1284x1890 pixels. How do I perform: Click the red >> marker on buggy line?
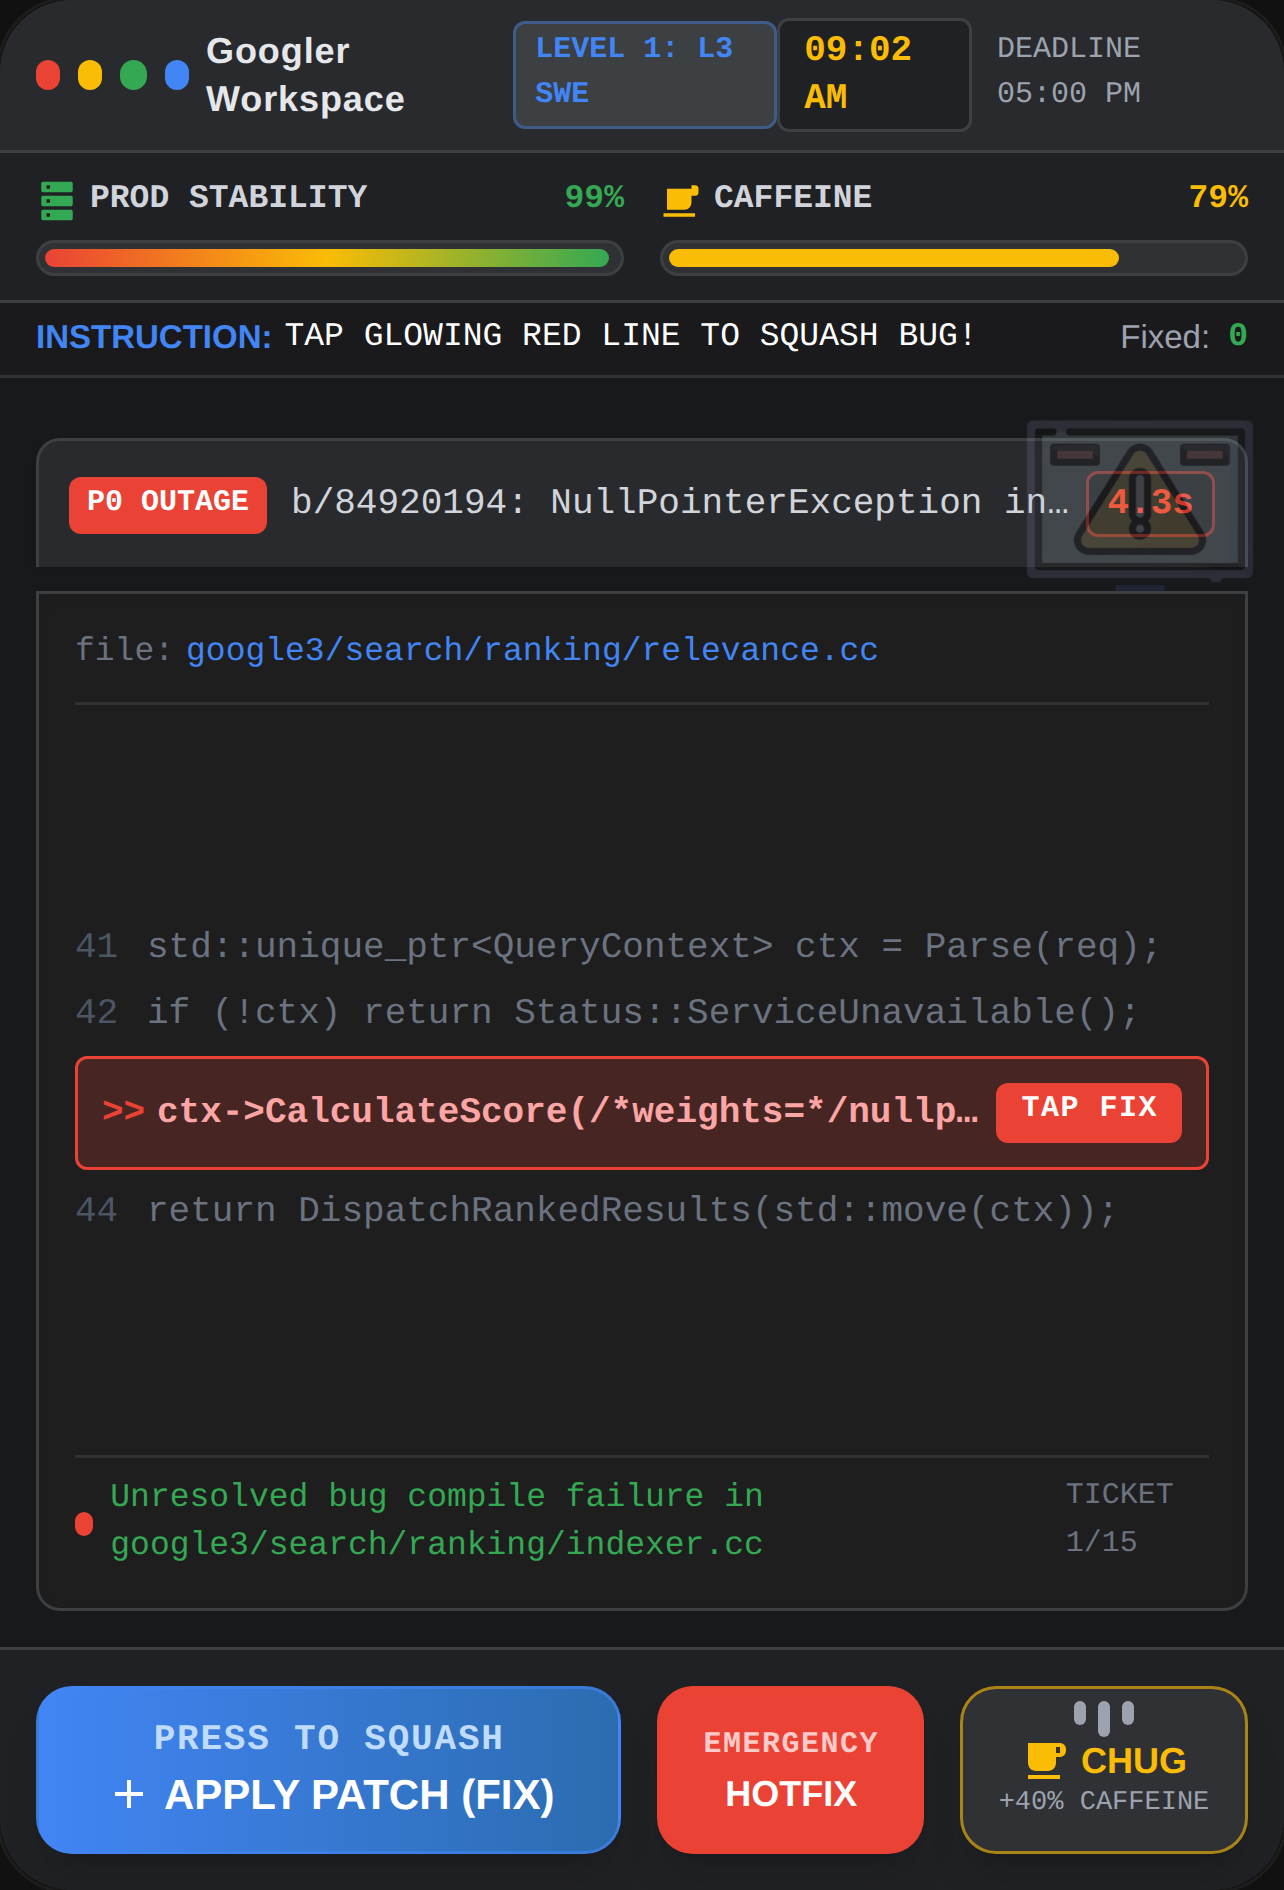coord(123,1111)
